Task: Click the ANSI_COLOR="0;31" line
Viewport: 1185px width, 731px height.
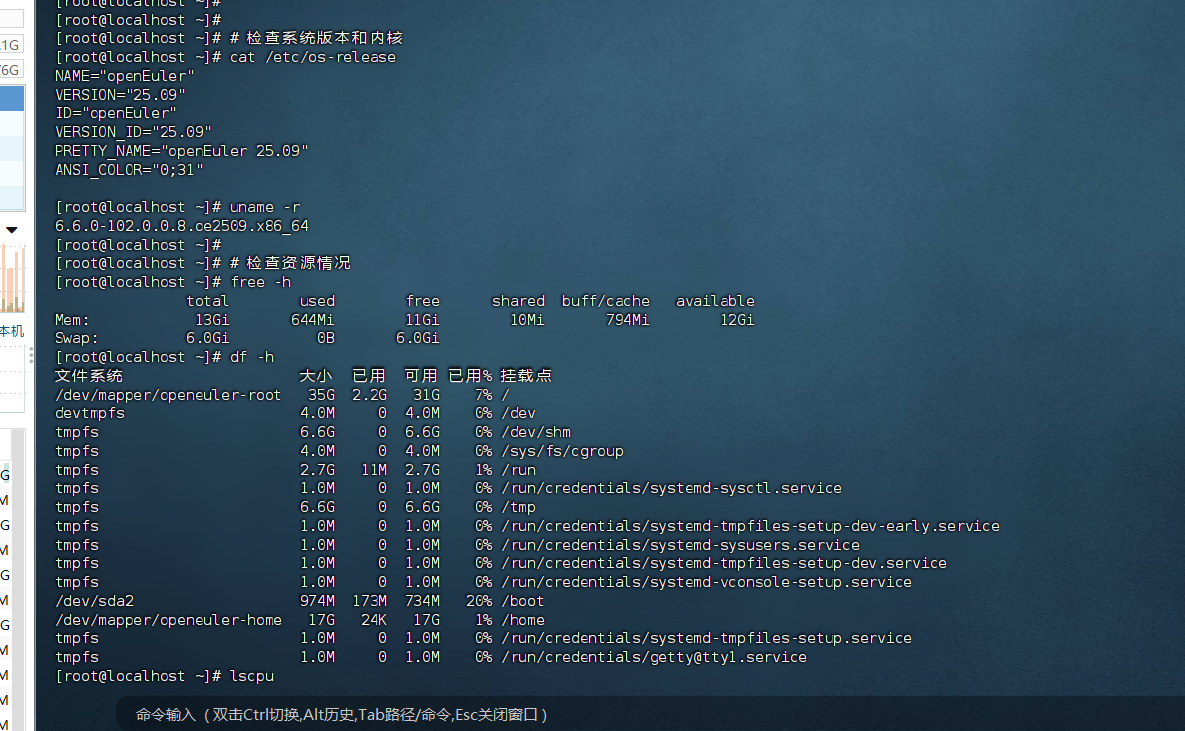Action: click(129, 170)
